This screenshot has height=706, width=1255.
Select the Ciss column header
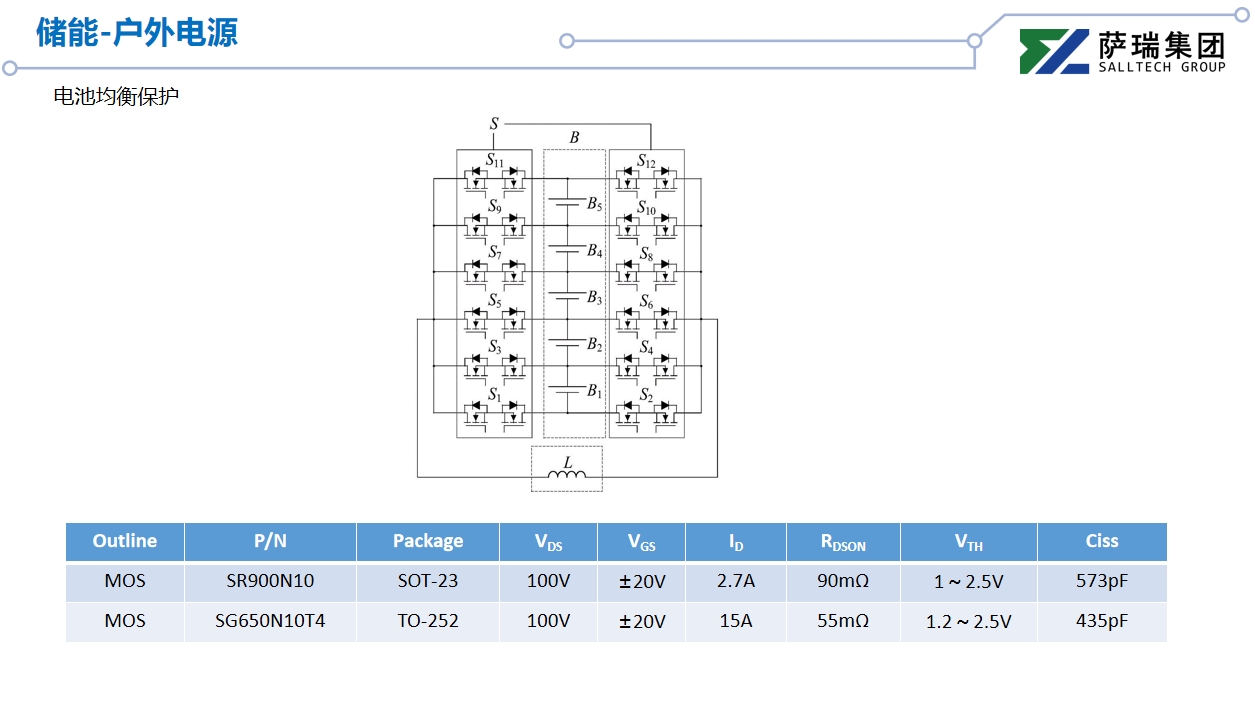1101,541
